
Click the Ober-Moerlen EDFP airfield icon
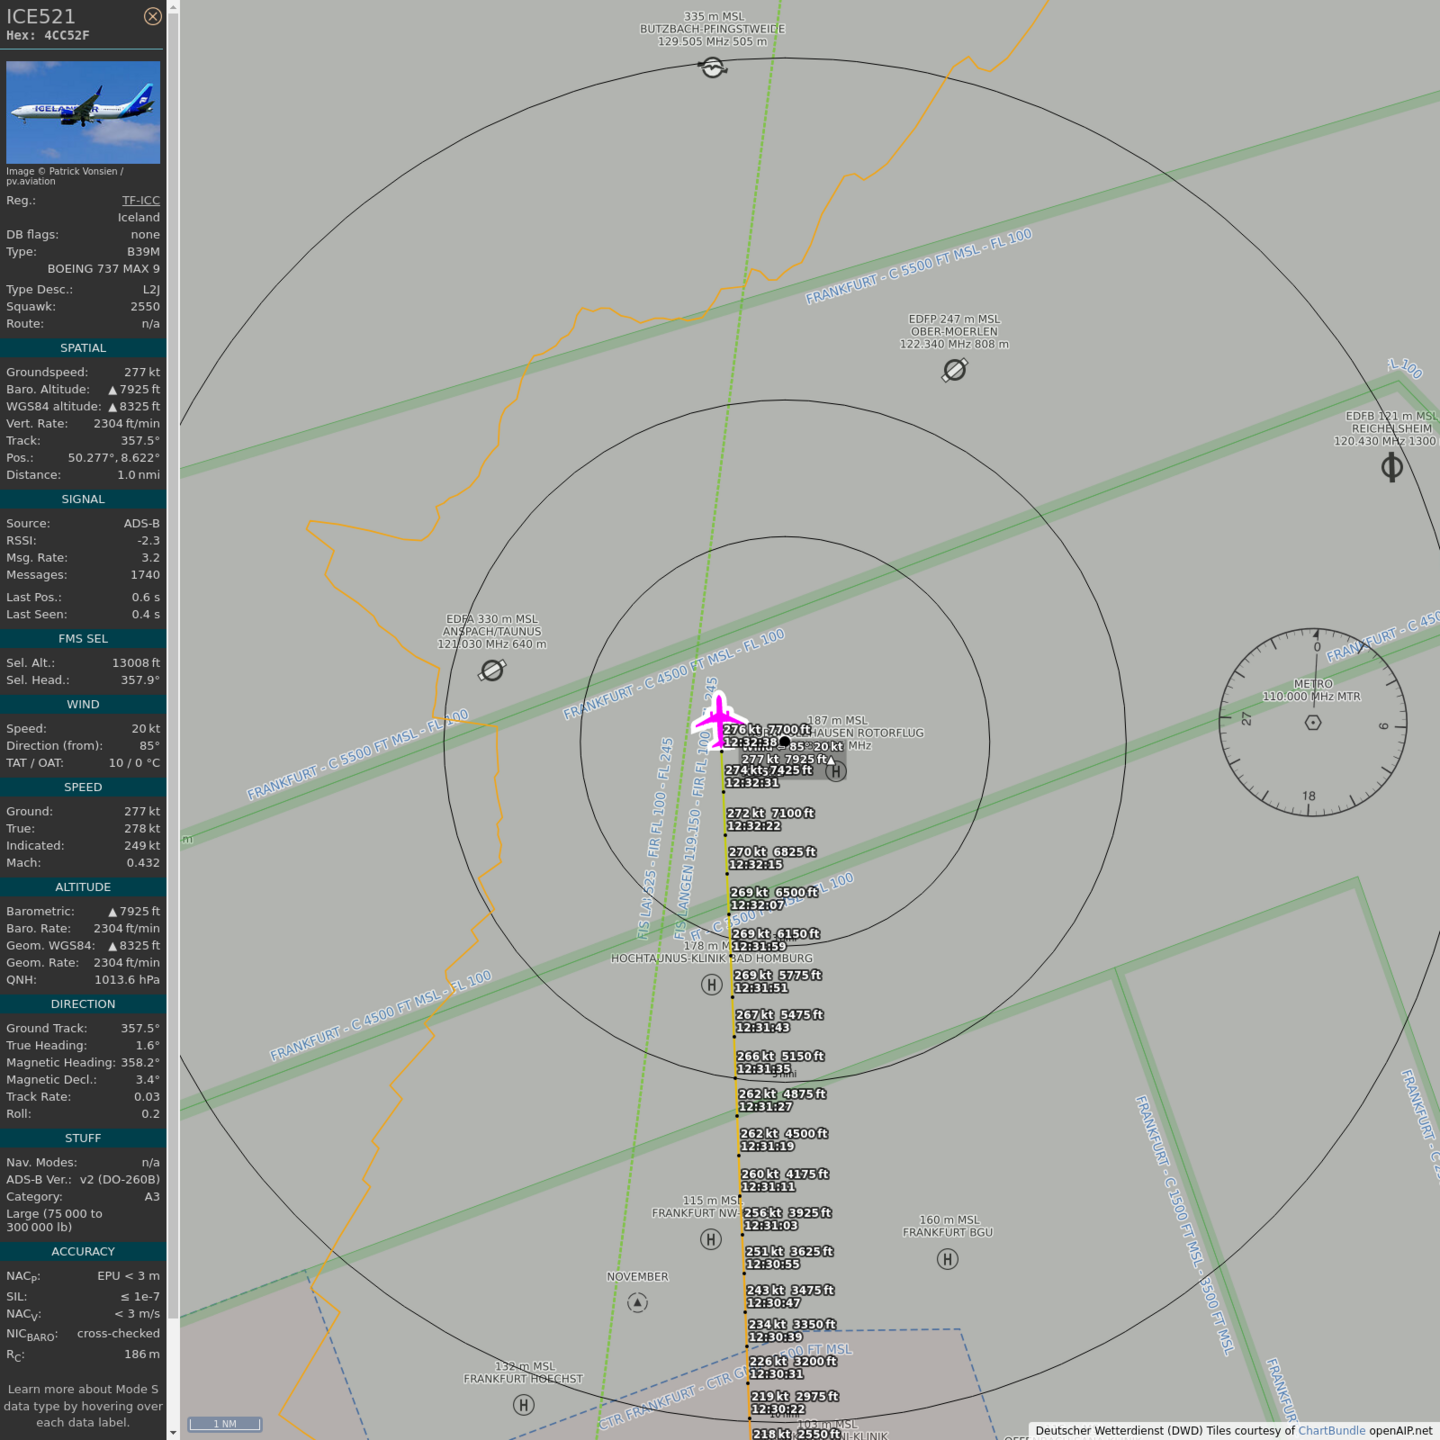click(955, 370)
